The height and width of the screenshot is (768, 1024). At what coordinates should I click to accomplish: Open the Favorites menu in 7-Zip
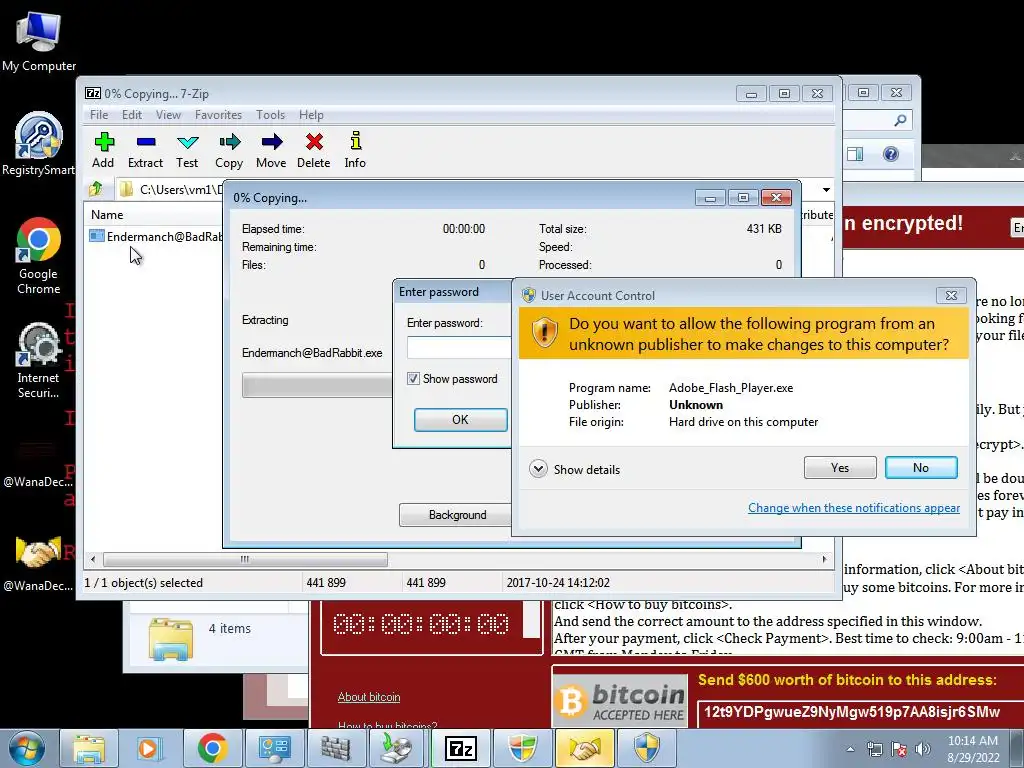point(219,115)
